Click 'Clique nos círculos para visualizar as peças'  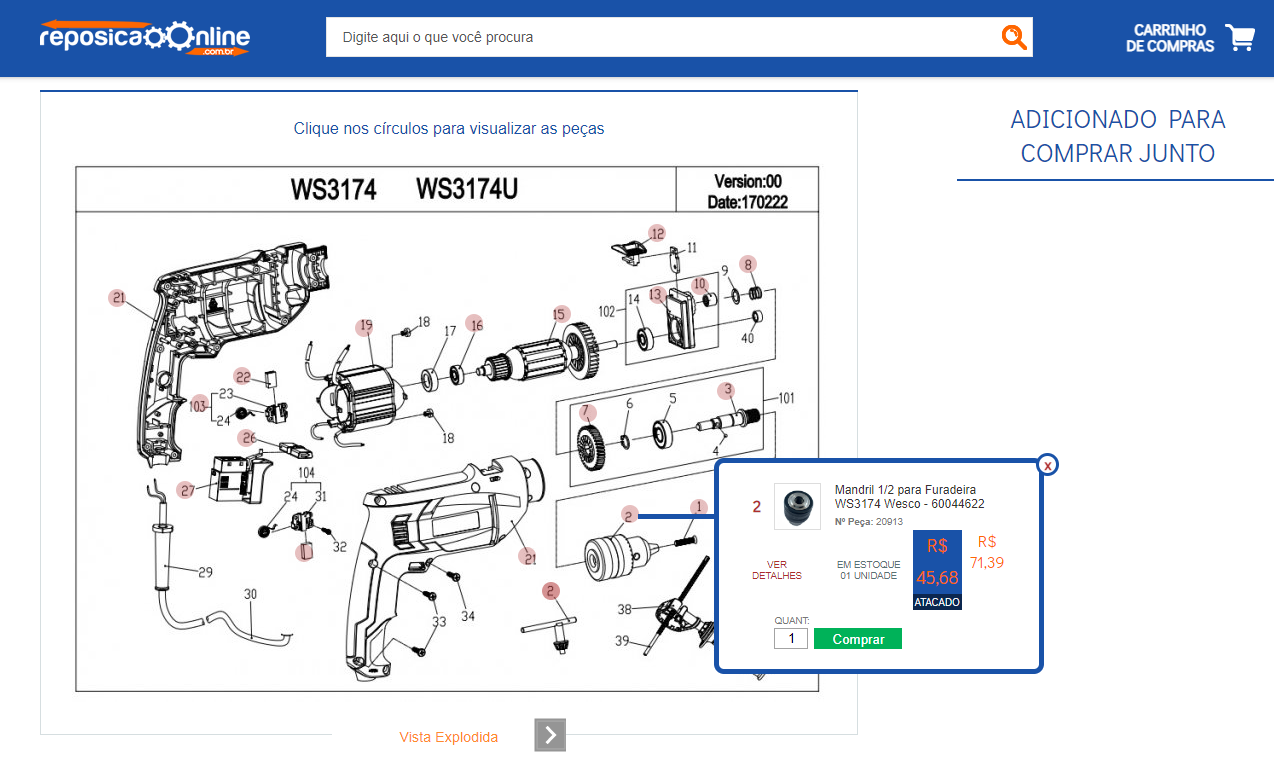(449, 129)
